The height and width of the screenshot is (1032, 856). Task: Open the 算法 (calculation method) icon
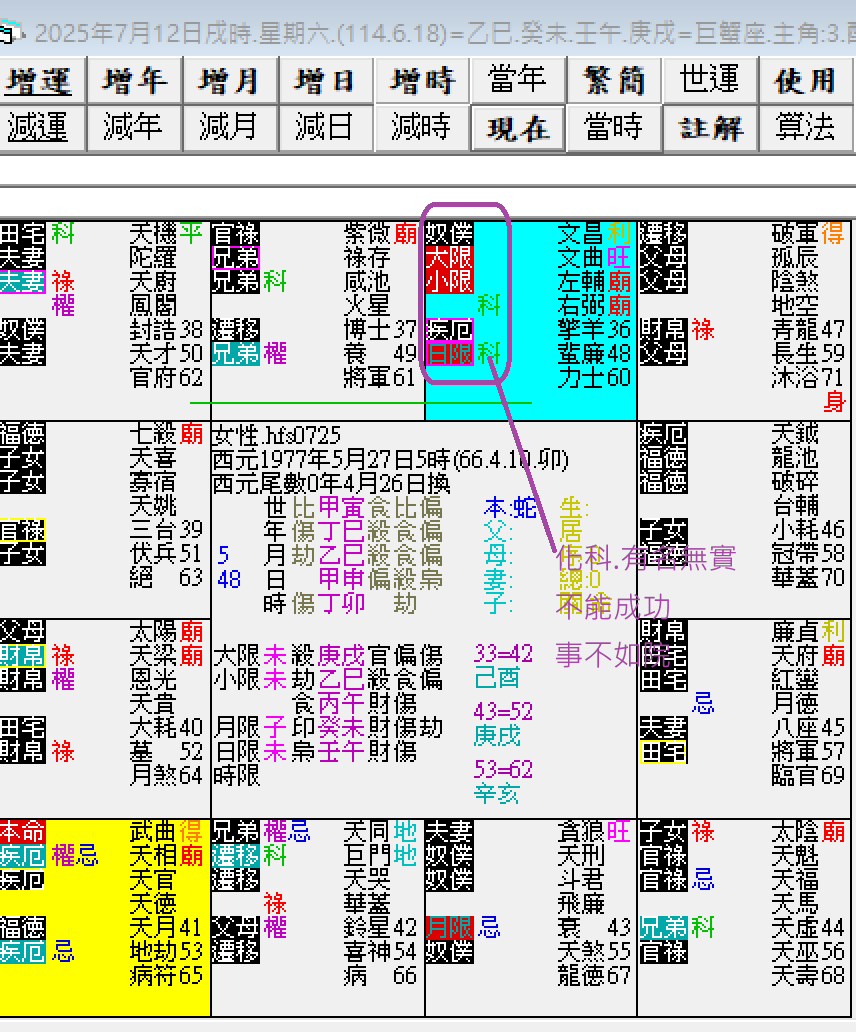click(806, 128)
